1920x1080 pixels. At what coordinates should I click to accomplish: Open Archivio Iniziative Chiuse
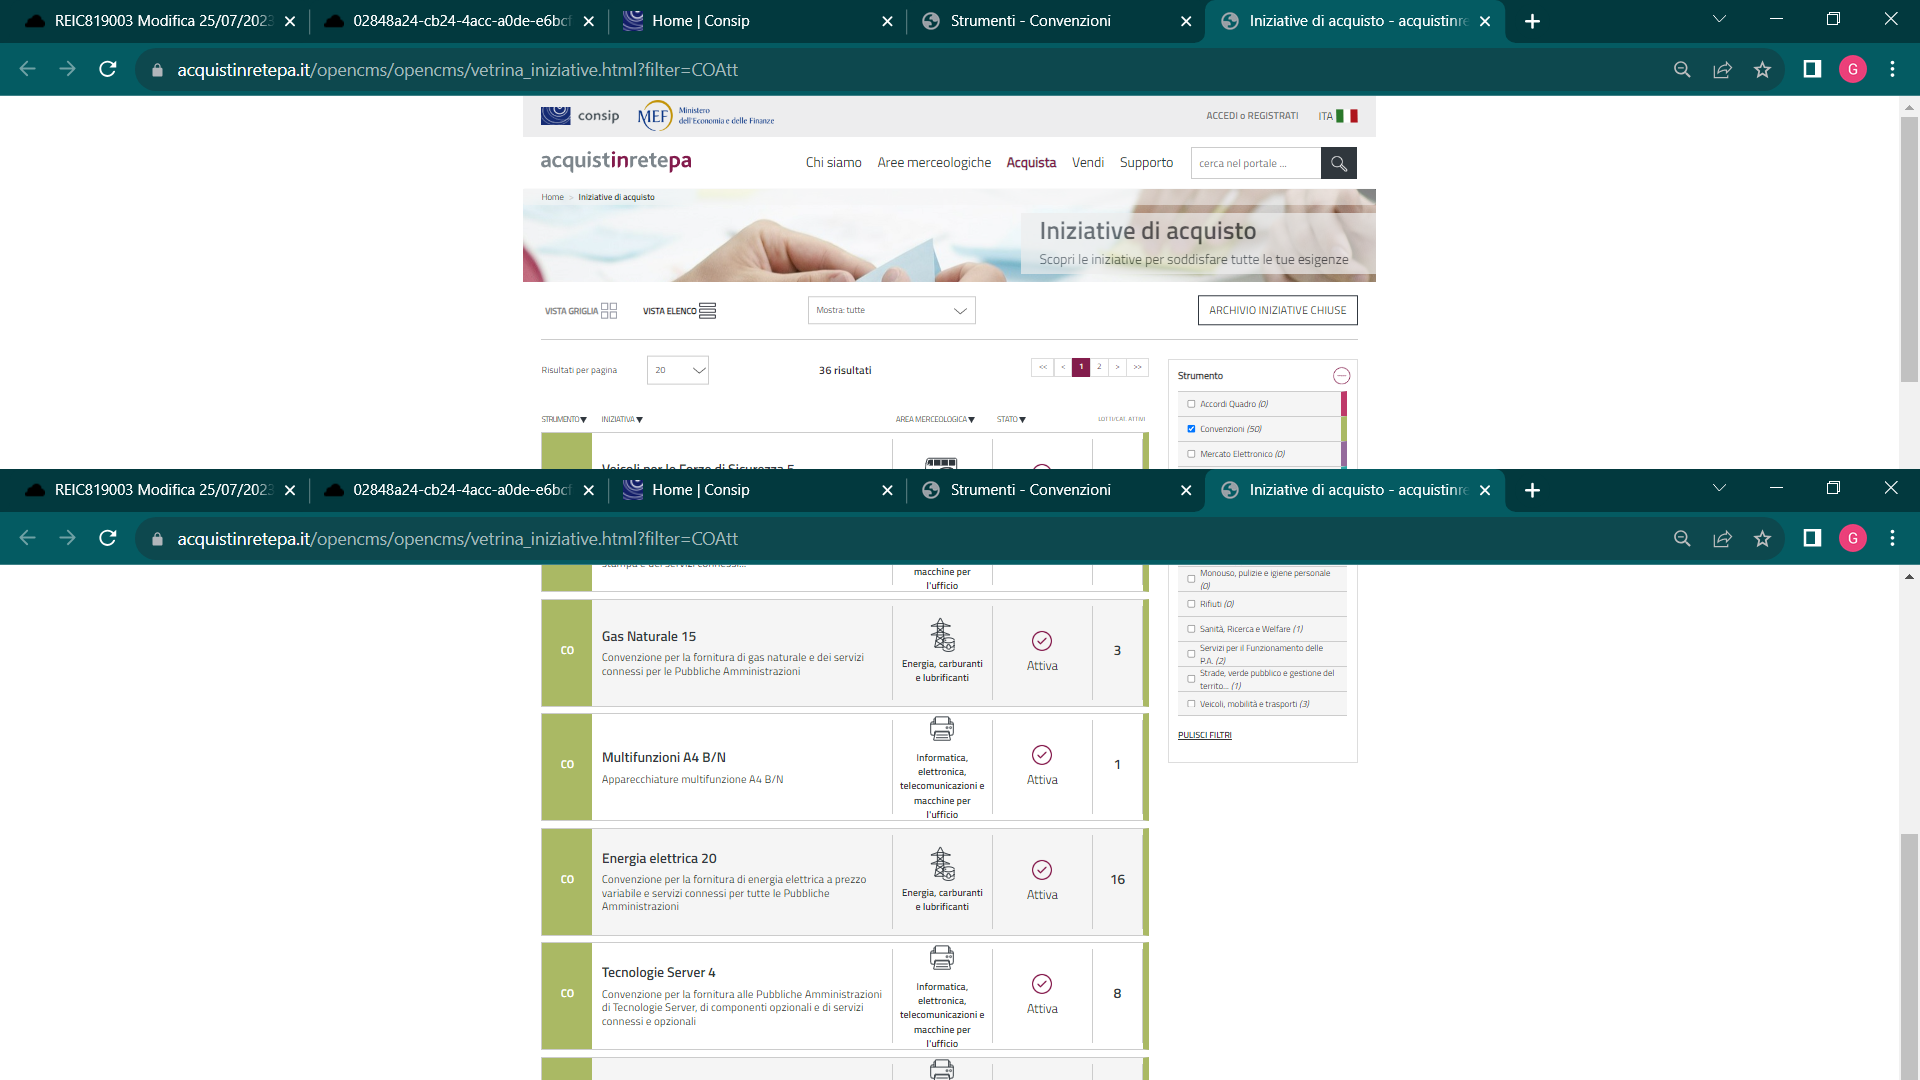[x=1277, y=310]
